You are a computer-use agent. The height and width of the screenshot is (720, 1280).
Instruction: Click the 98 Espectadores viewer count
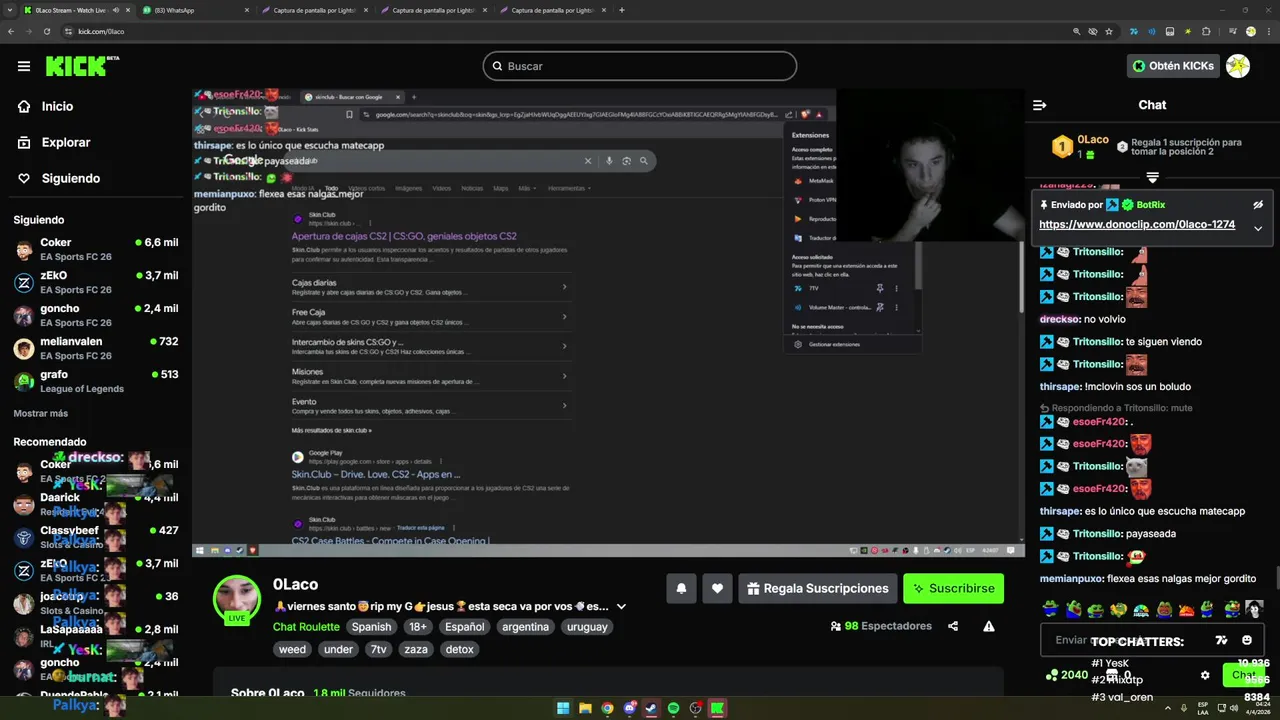[x=881, y=626]
